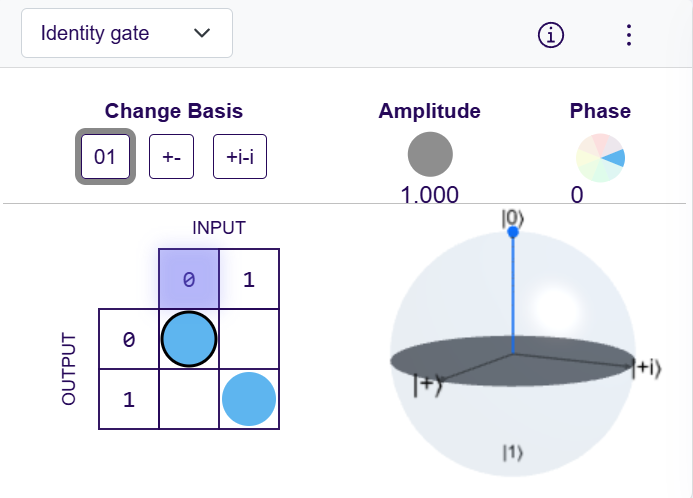Click the output 1 row header
This screenshot has height=498, width=693.
coord(128,399)
